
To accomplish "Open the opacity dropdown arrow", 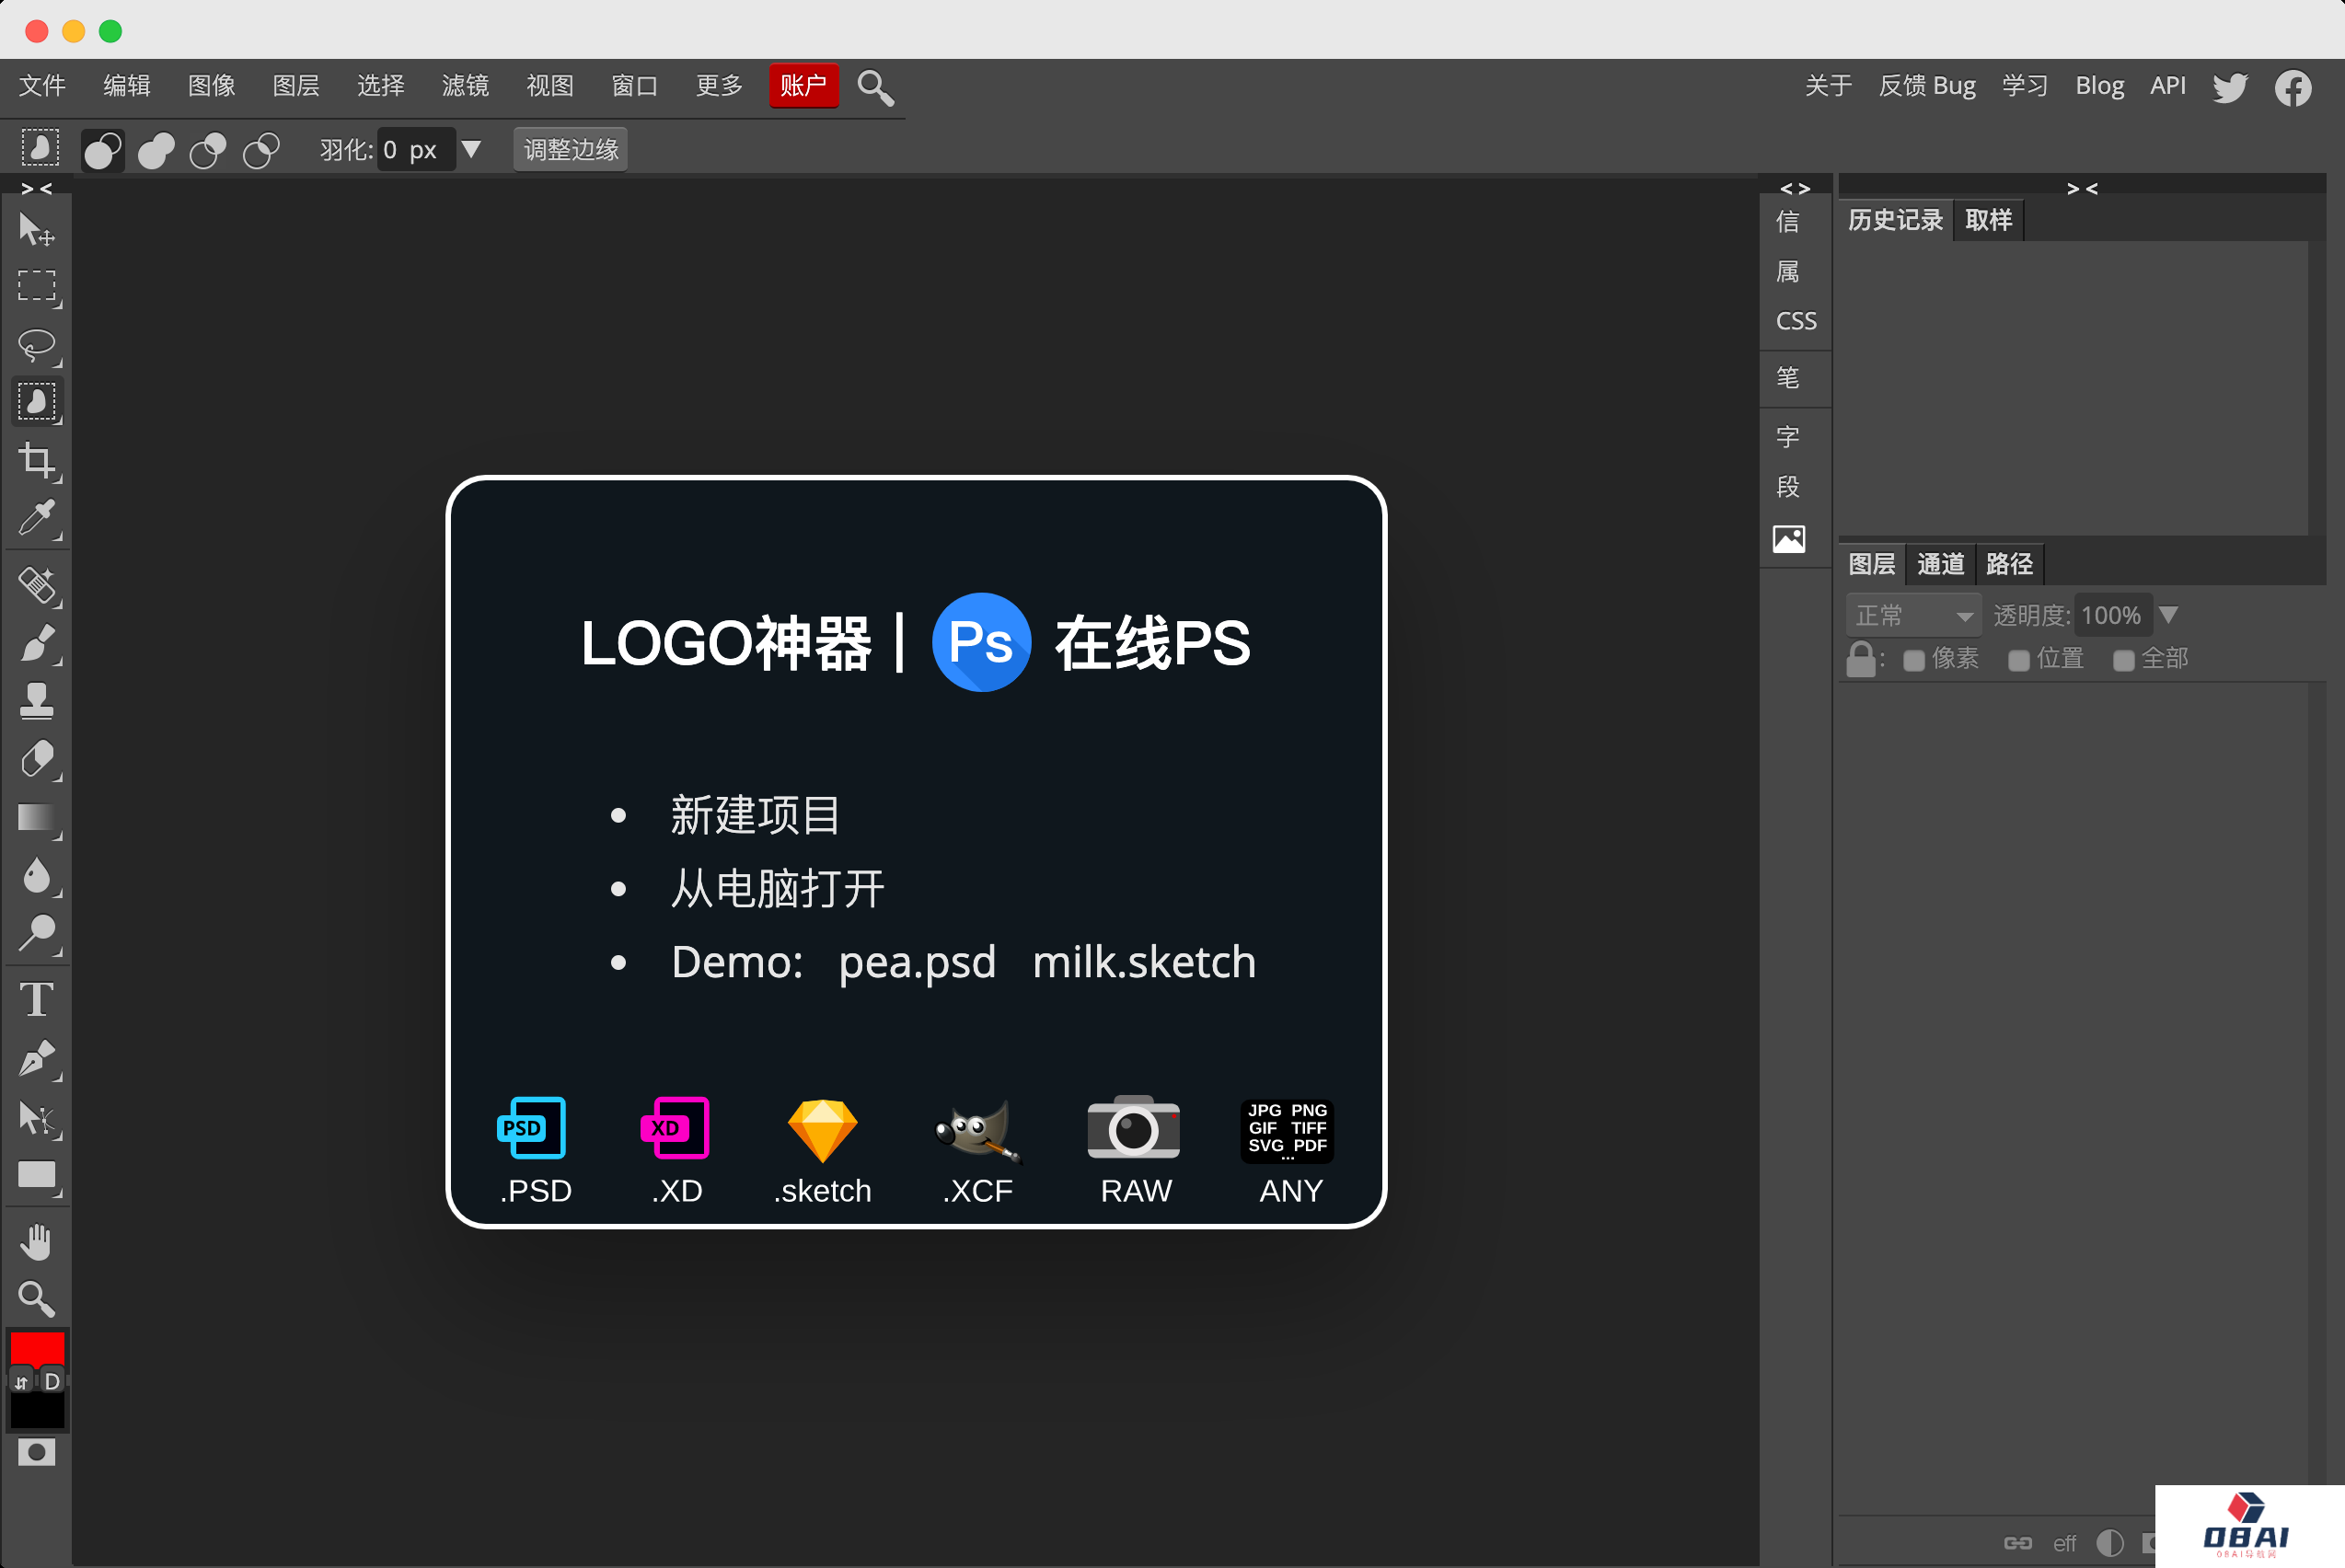I will (2167, 615).
